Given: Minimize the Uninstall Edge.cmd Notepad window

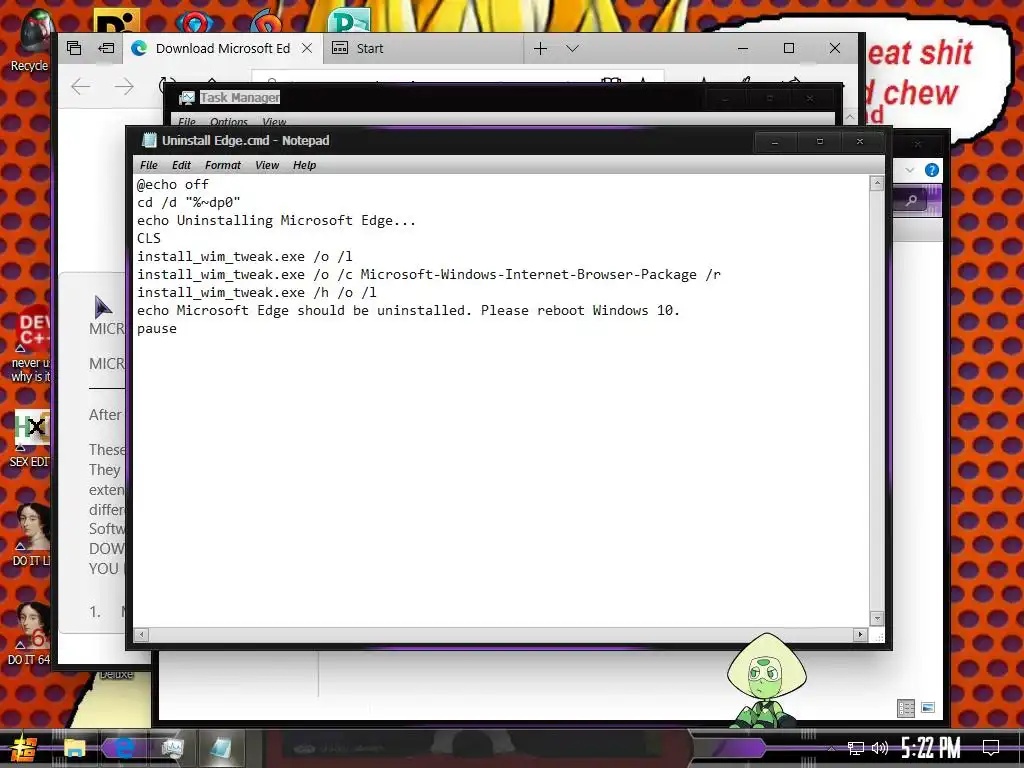Looking at the screenshot, I should coord(775,141).
